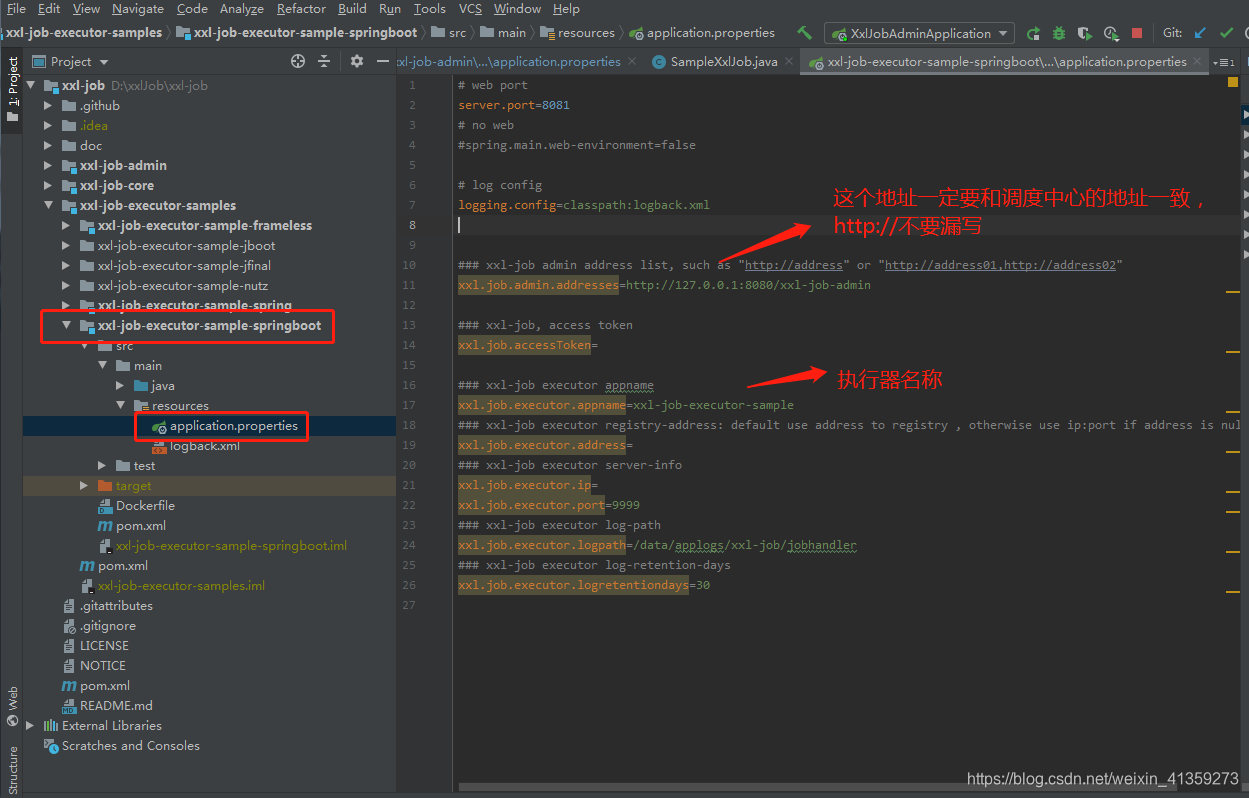Image resolution: width=1249 pixels, height=798 pixels.
Task: Click the locate-file crosshair in Project panel
Action: (297, 61)
